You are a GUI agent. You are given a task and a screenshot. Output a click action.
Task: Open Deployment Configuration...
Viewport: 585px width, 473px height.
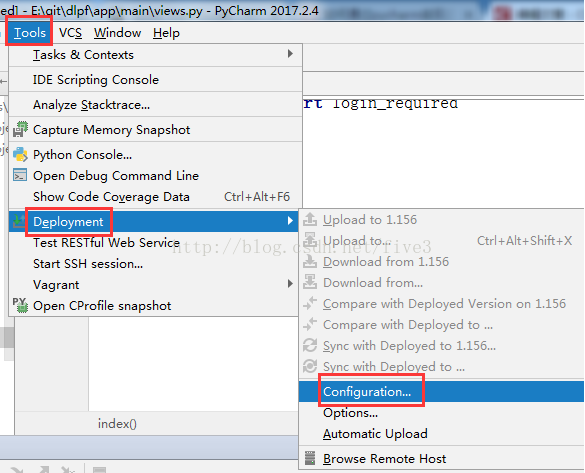click(441, 392)
